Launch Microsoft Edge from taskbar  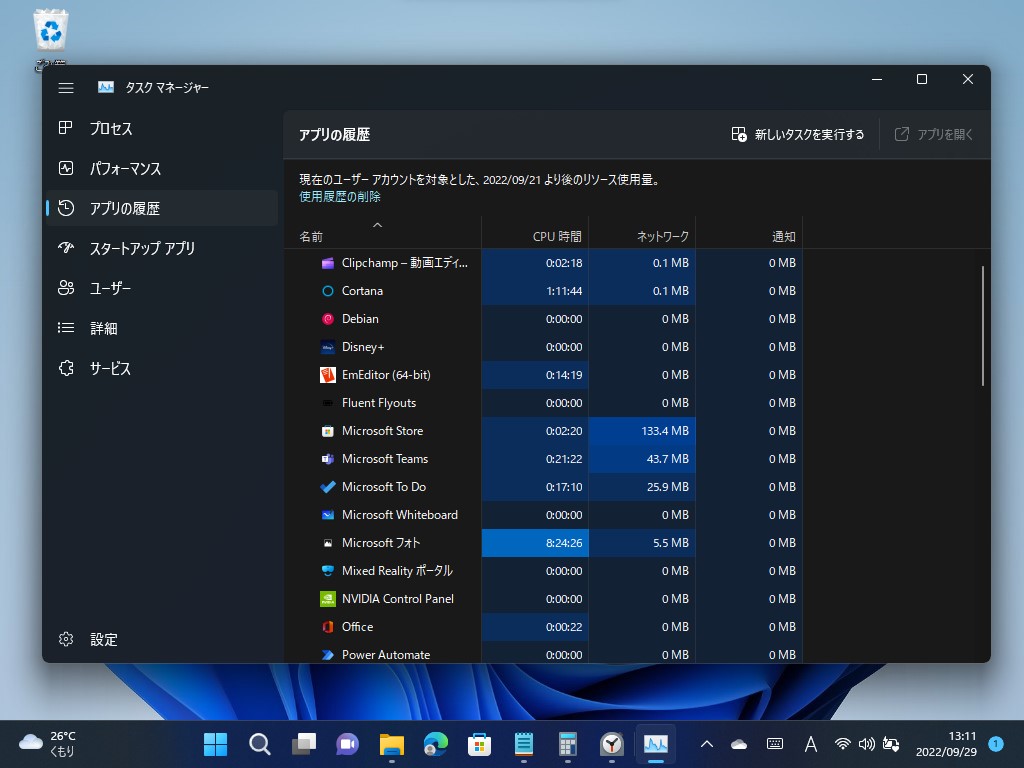click(436, 744)
